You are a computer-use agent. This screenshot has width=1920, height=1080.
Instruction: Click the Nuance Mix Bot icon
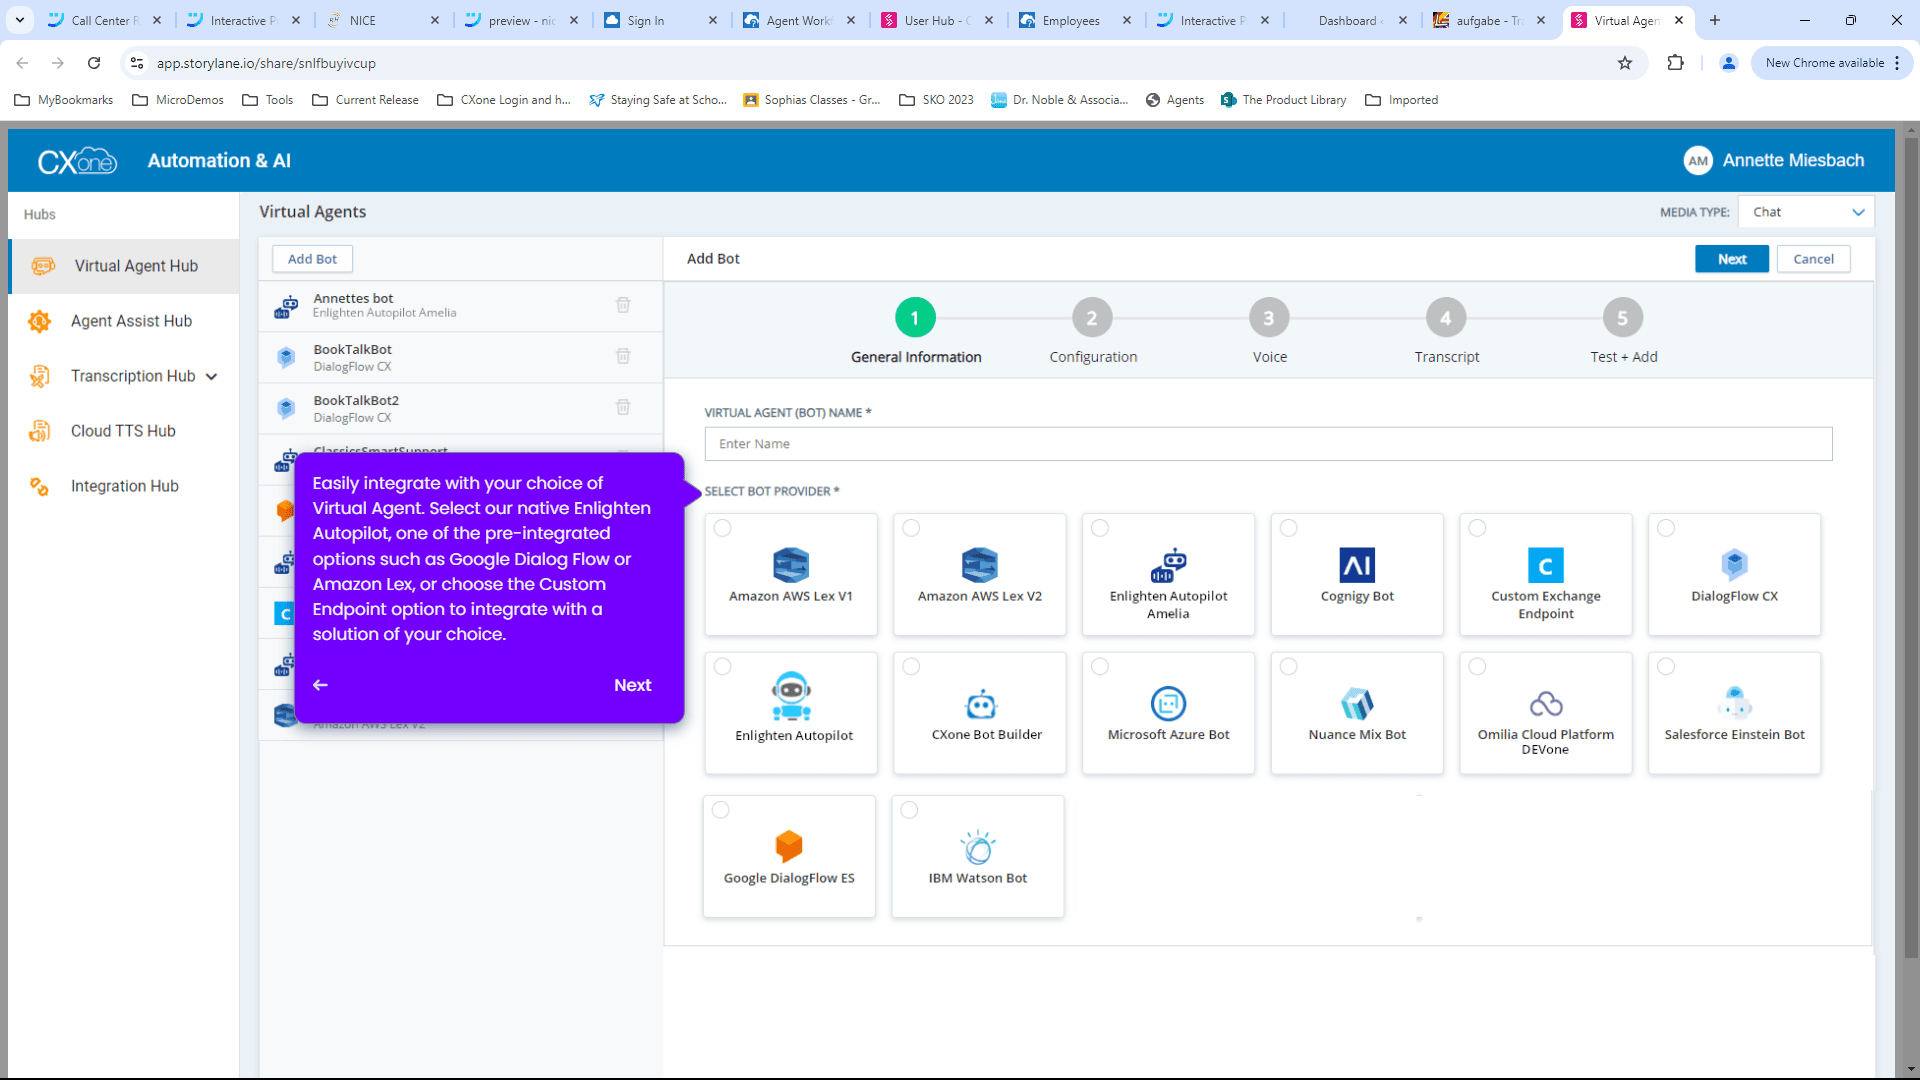[1357, 704]
